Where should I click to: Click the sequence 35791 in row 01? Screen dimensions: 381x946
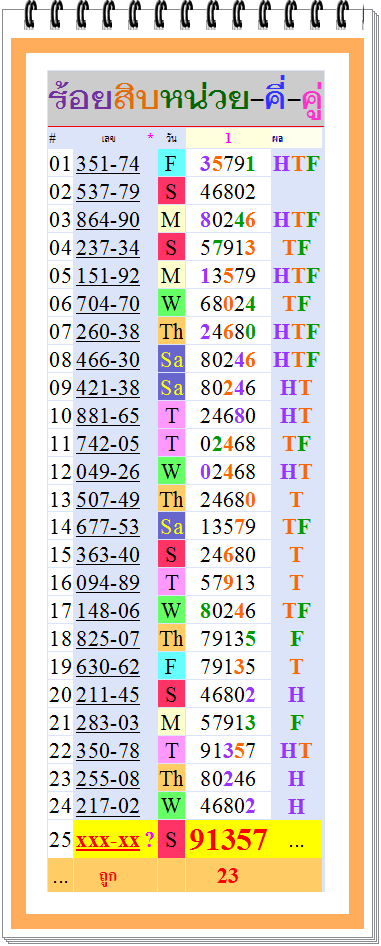pyautogui.click(x=228, y=164)
